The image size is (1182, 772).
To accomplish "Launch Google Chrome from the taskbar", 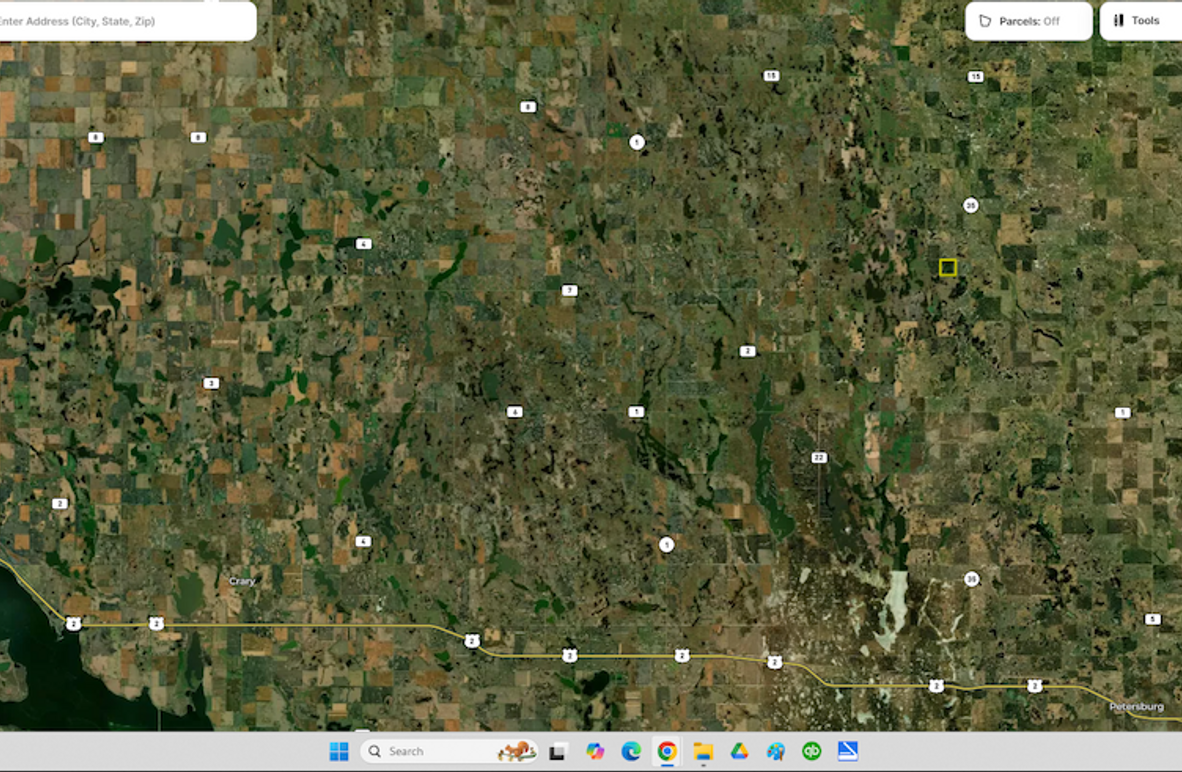I will pos(666,751).
